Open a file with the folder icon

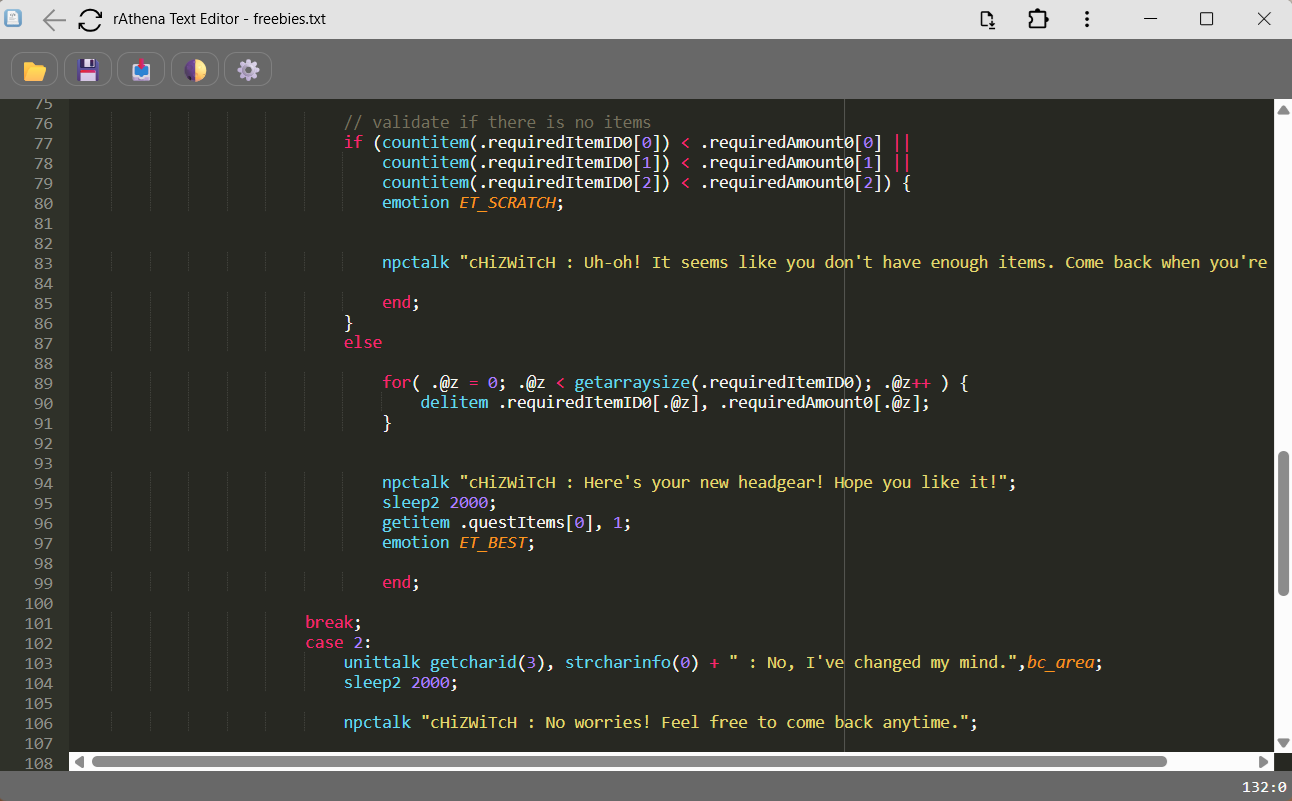pyautogui.click(x=35, y=70)
